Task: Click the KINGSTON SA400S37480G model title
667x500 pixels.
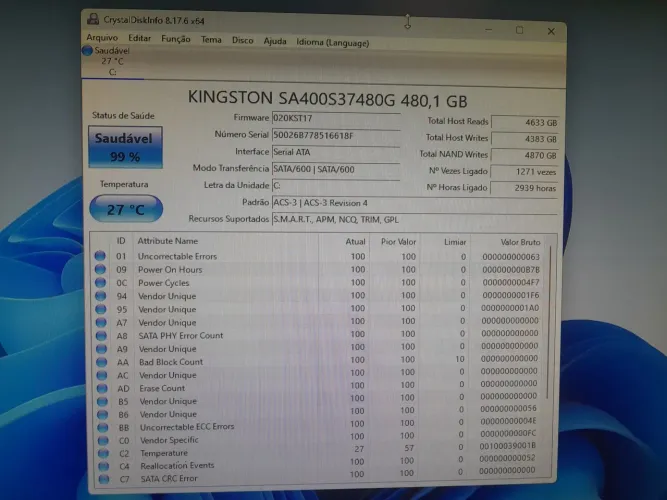Action: (328, 99)
